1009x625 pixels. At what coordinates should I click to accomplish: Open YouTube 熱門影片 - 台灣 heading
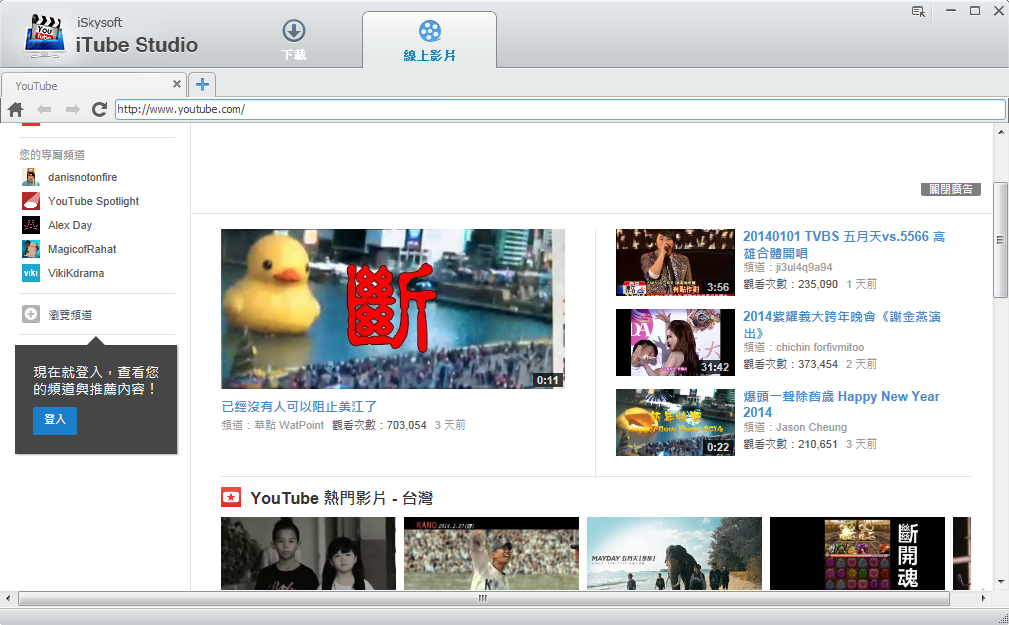click(342, 498)
